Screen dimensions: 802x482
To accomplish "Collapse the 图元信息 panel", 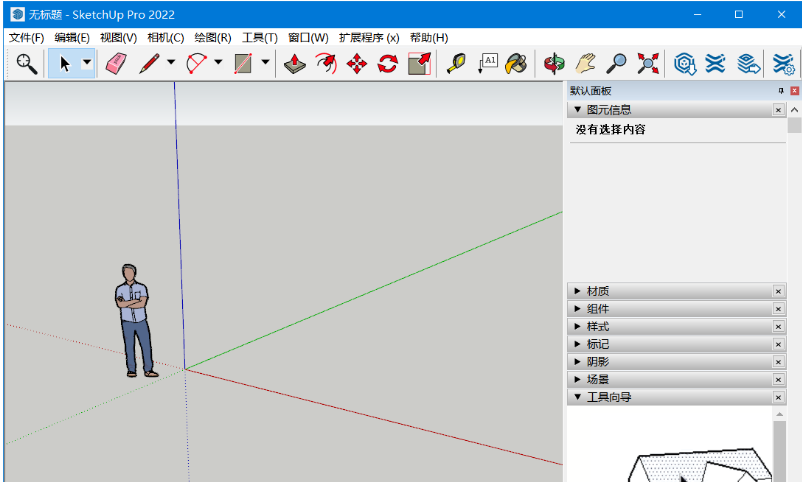I will pos(608,109).
